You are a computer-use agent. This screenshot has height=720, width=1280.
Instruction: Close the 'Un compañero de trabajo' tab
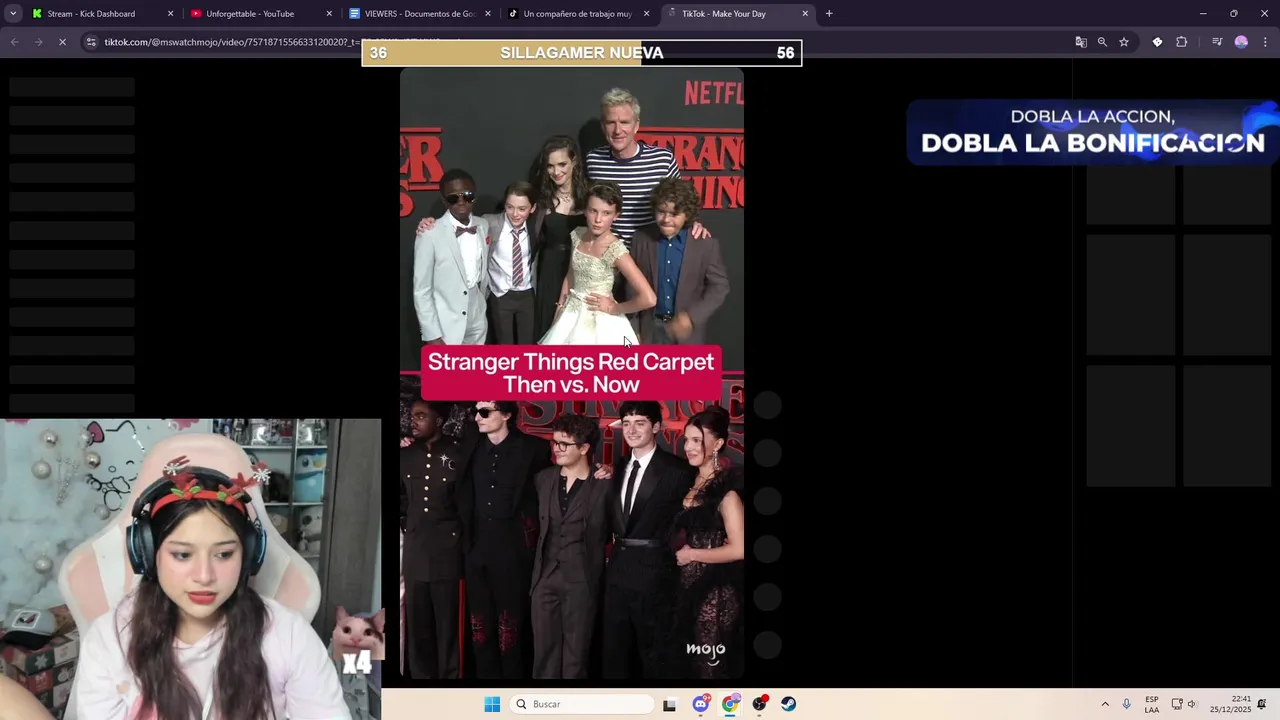647,14
